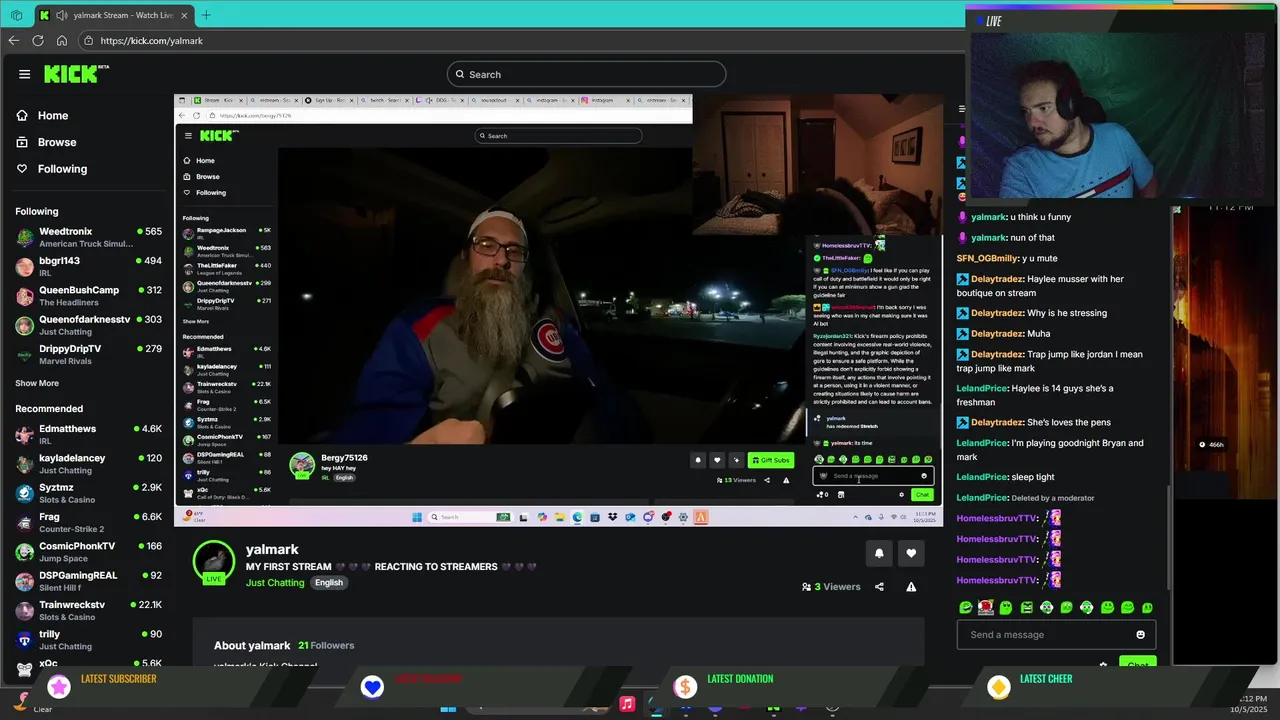The width and height of the screenshot is (1280, 720).
Task: Click the Browse sidebar icon
Action: point(22,142)
